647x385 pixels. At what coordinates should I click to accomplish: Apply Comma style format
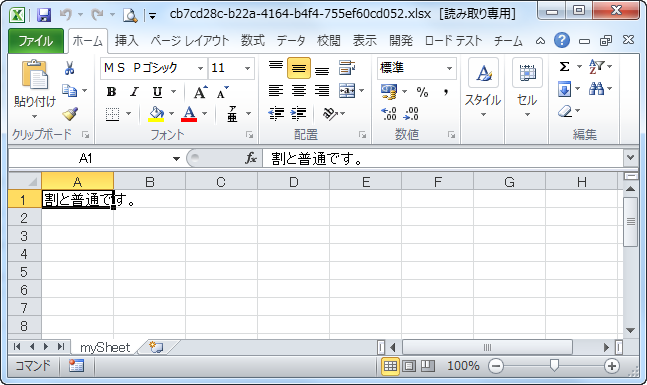point(446,92)
